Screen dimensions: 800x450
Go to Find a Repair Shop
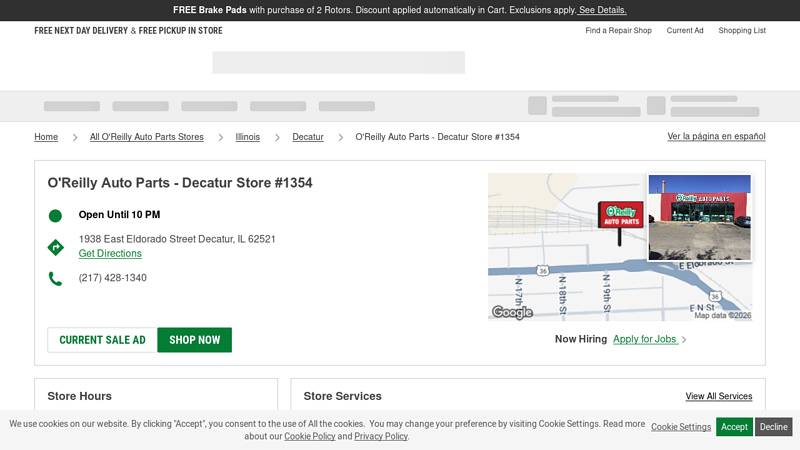tap(618, 30)
